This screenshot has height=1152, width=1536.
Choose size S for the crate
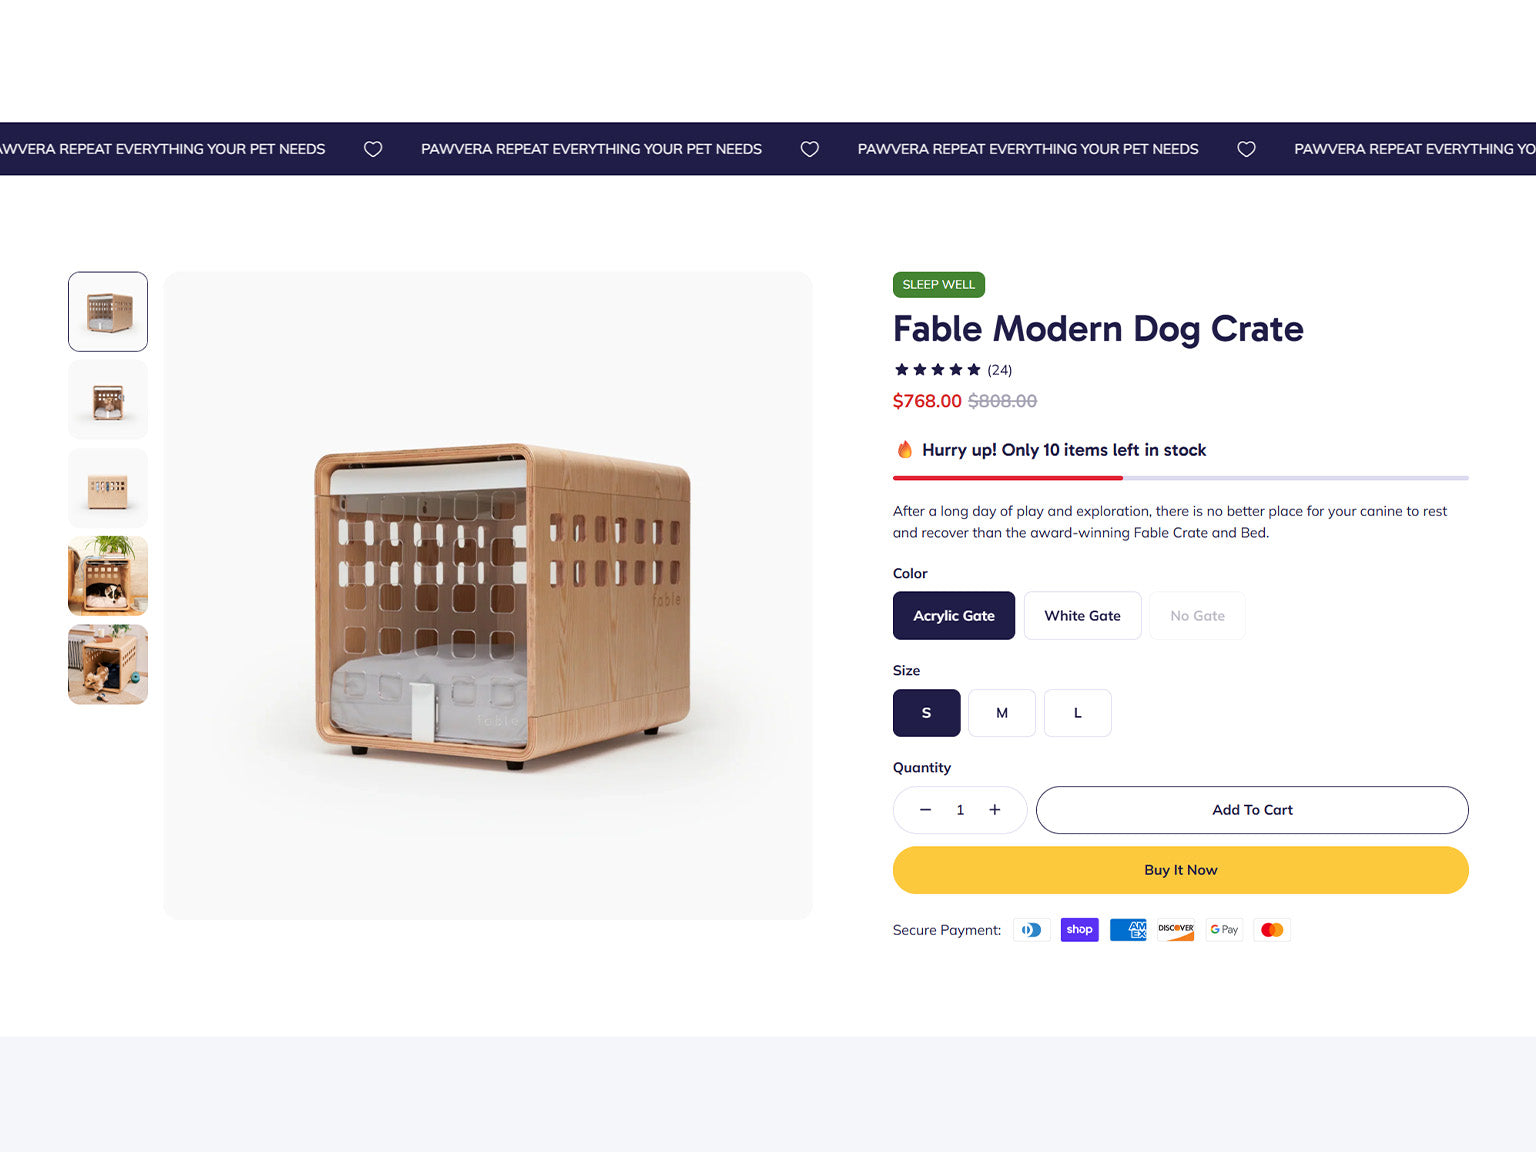(926, 713)
